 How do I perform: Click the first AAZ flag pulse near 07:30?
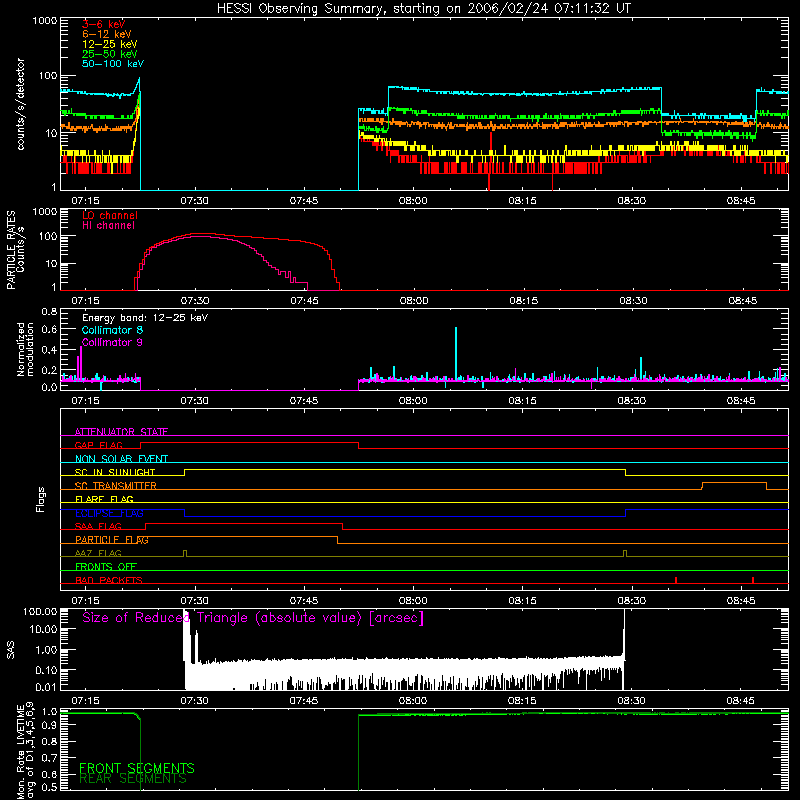coord(185,553)
